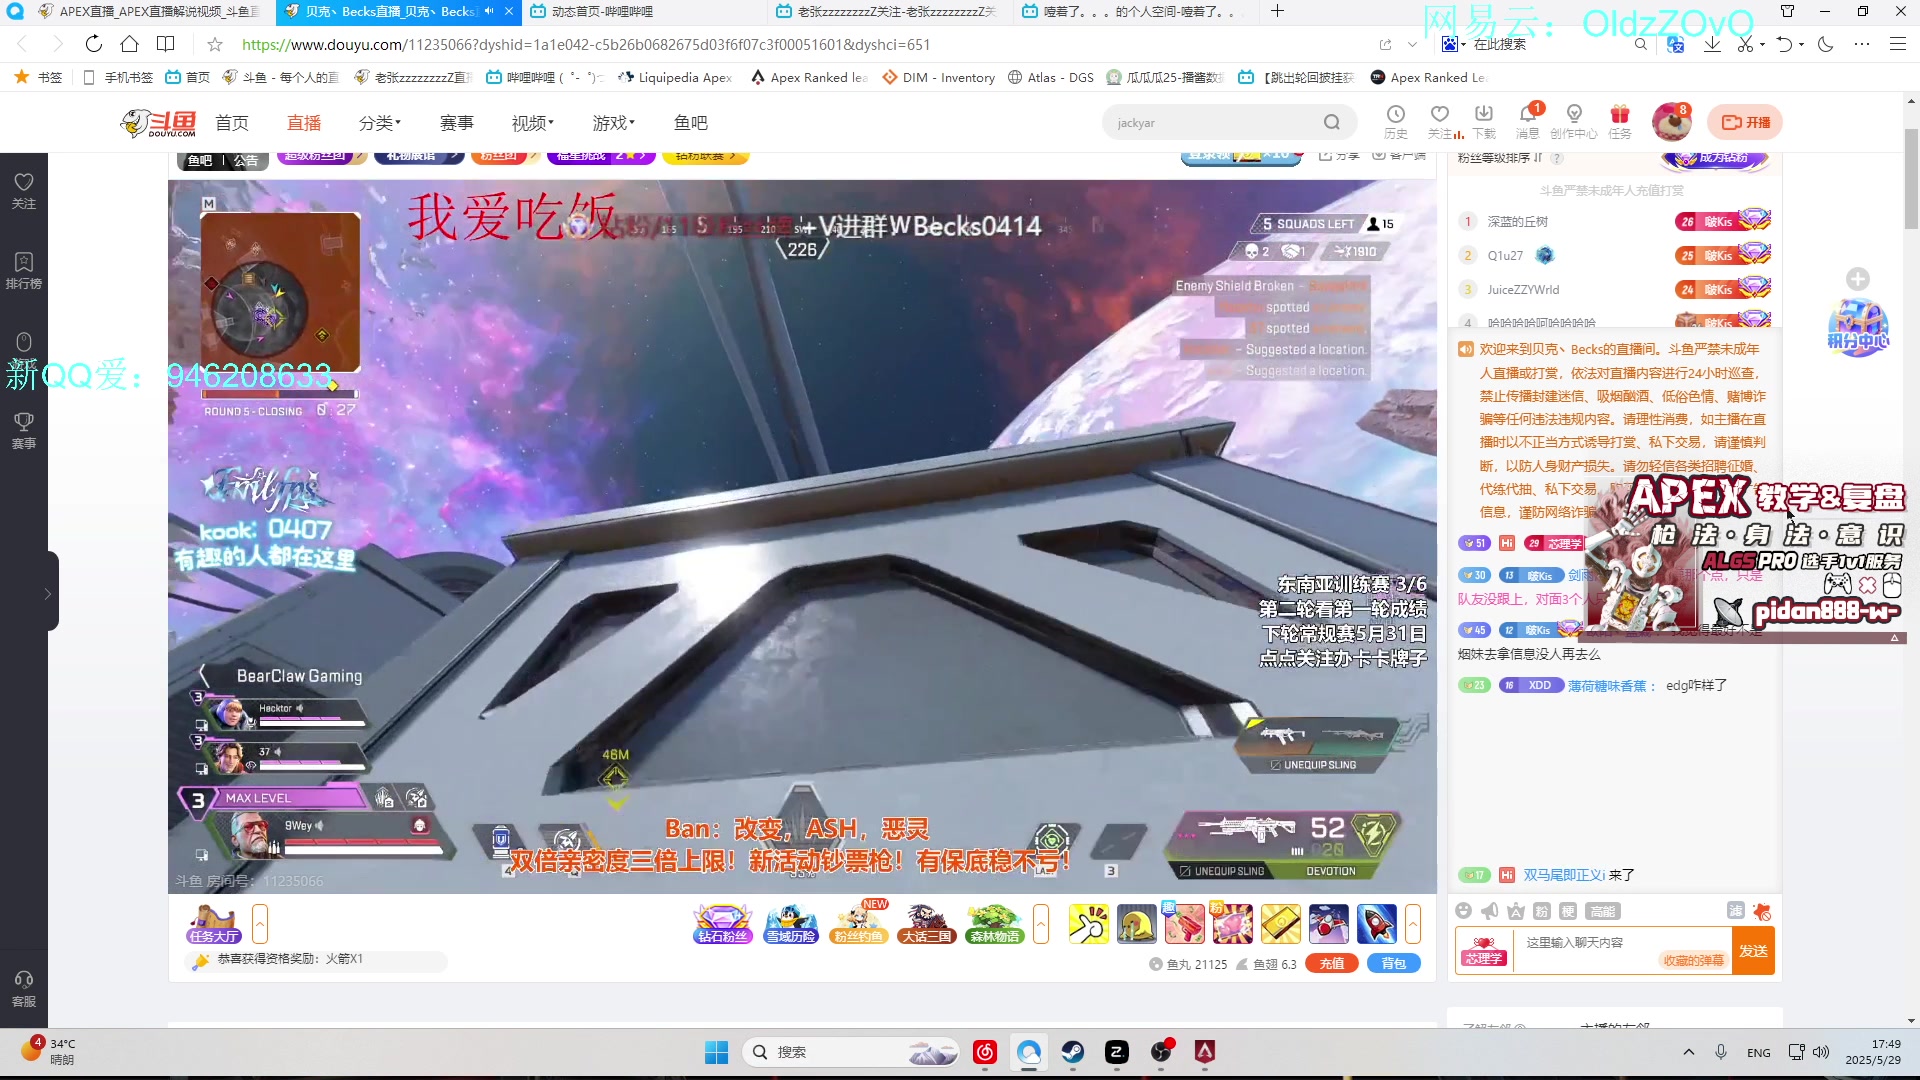Open 大话三国 game icon
Image resolution: width=1920 pixels, height=1080 pixels.
pyautogui.click(x=927, y=924)
